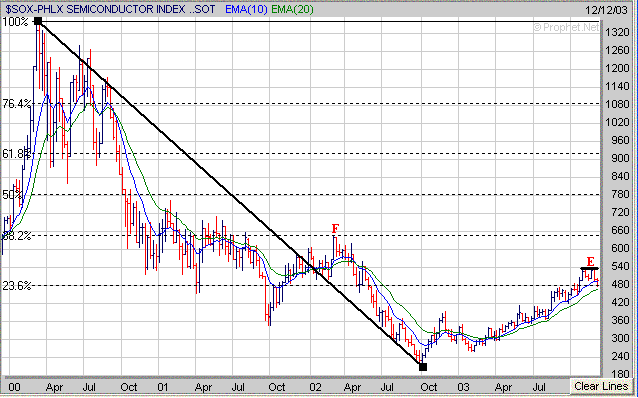Click the 76.4% Fibonacci level label

tap(17, 104)
